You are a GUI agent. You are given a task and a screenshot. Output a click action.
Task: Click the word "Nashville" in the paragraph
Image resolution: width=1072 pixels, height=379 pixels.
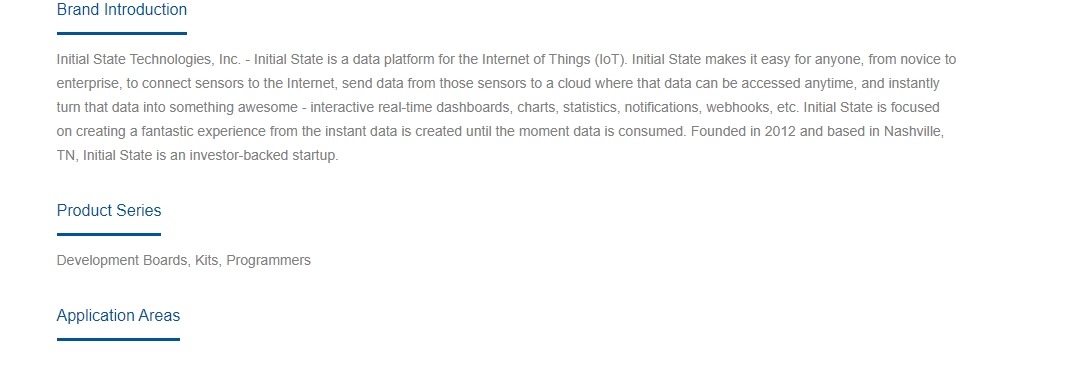click(912, 131)
